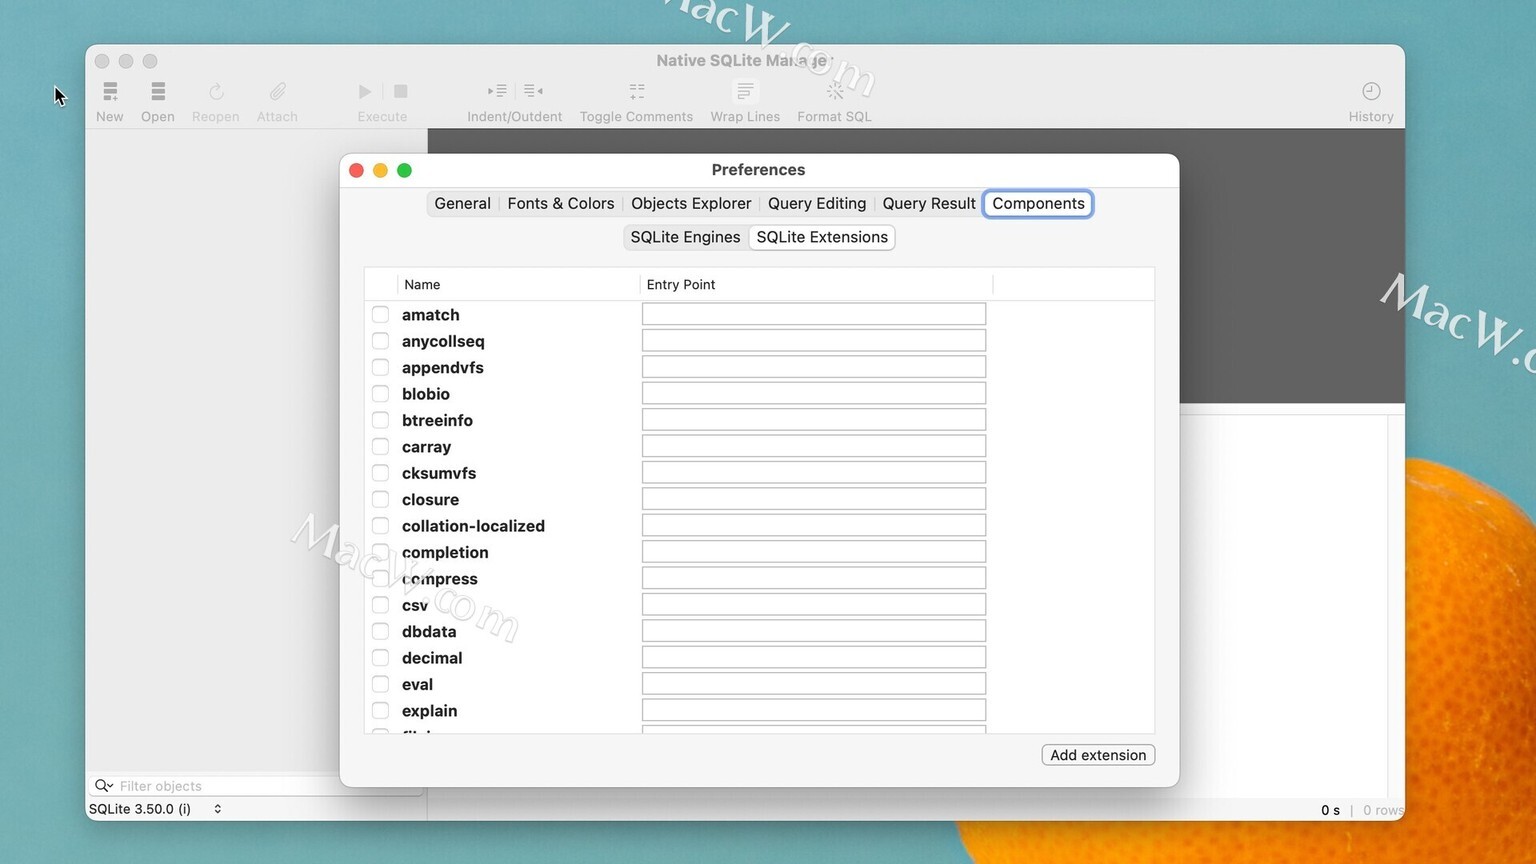Check the carray extension box
Screen dimensions: 1536x864
(x=380, y=446)
